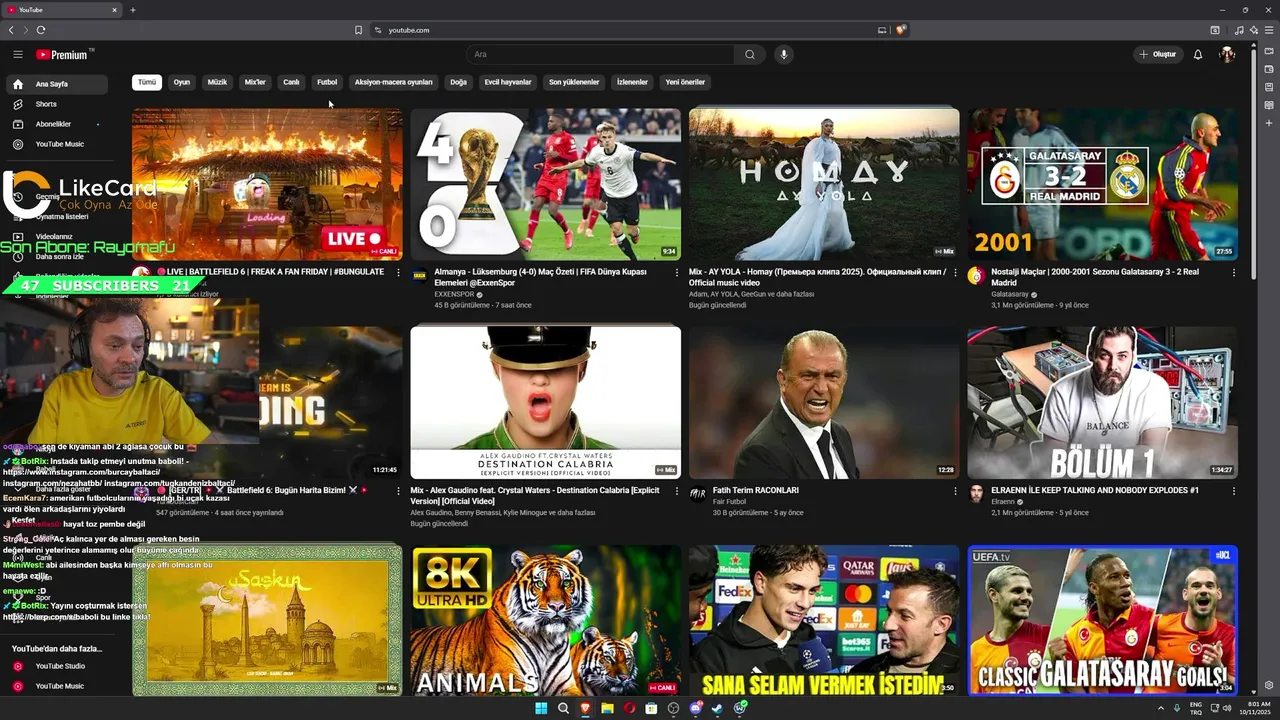This screenshot has height=720, width=1280.
Task: Select the Canlı filter chip
Action: tap(291, 82)
